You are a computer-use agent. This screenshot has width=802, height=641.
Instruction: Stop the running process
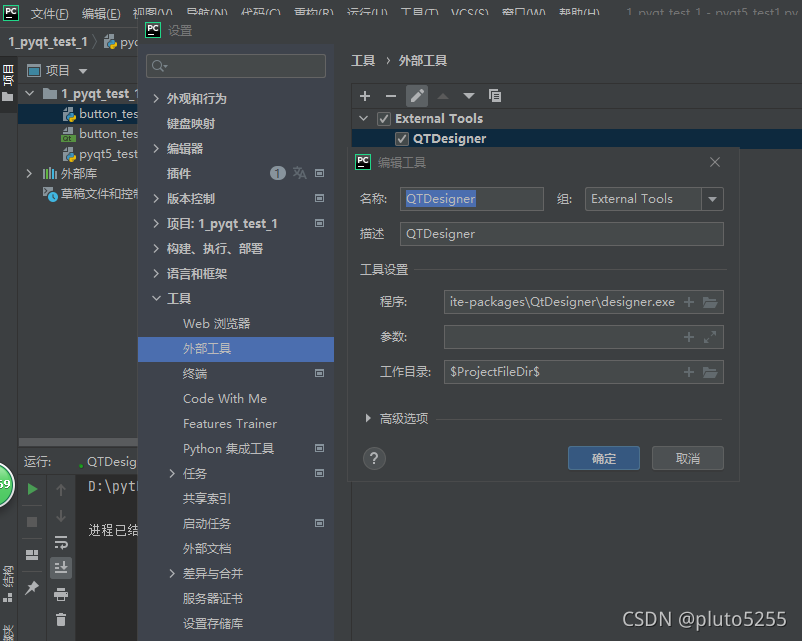32,521
